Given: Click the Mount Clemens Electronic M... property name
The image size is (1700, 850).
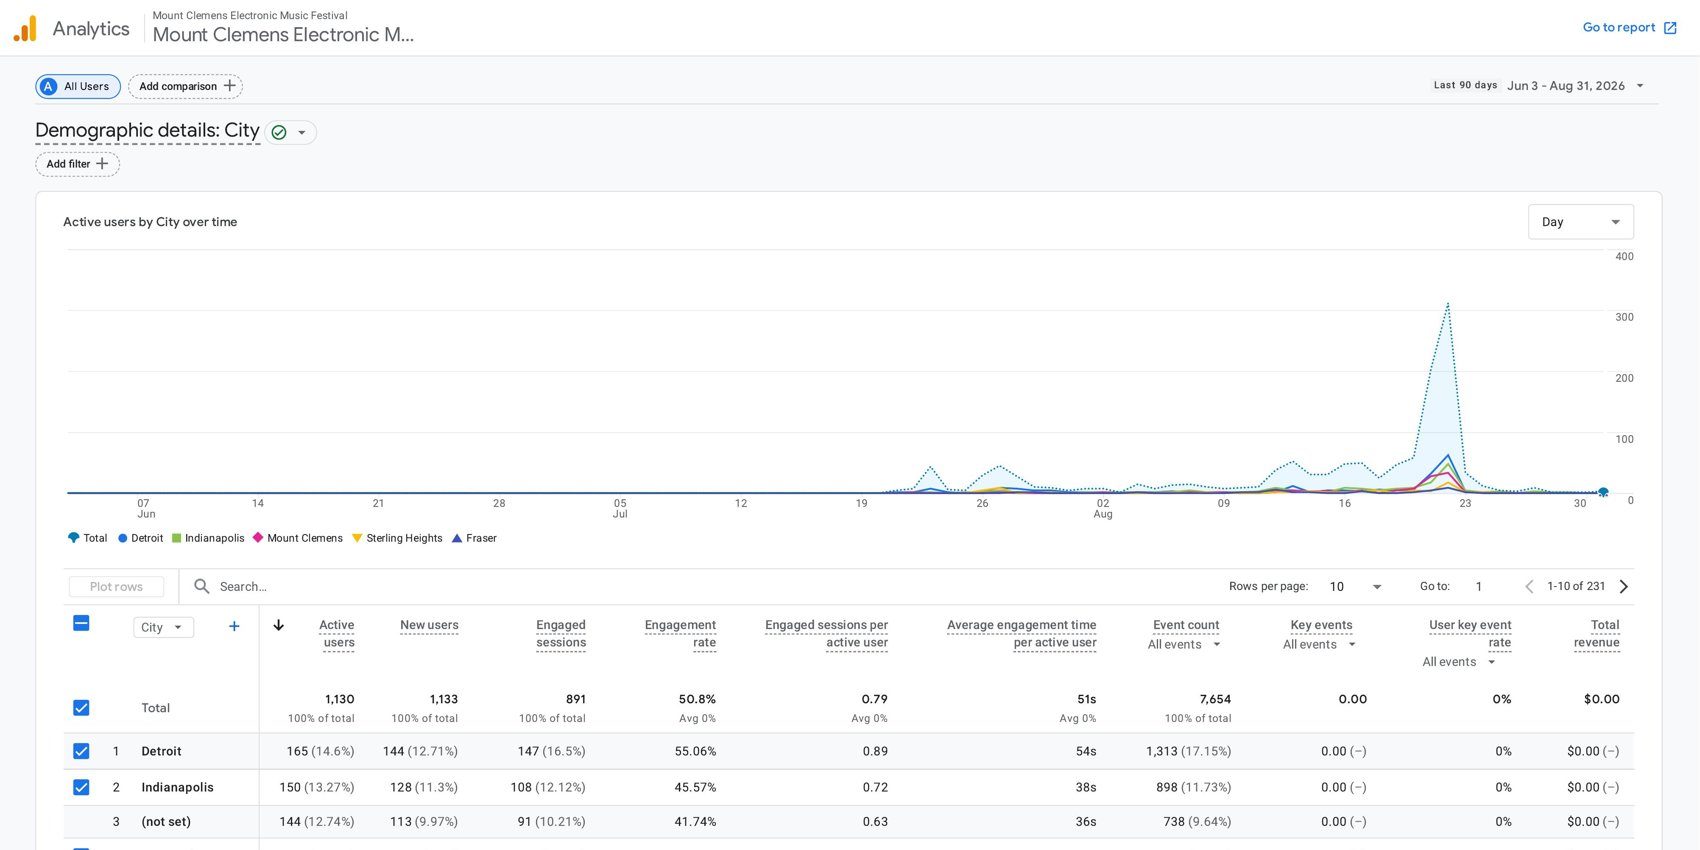Looking at the screenshot, I should [x=283, y=35].
